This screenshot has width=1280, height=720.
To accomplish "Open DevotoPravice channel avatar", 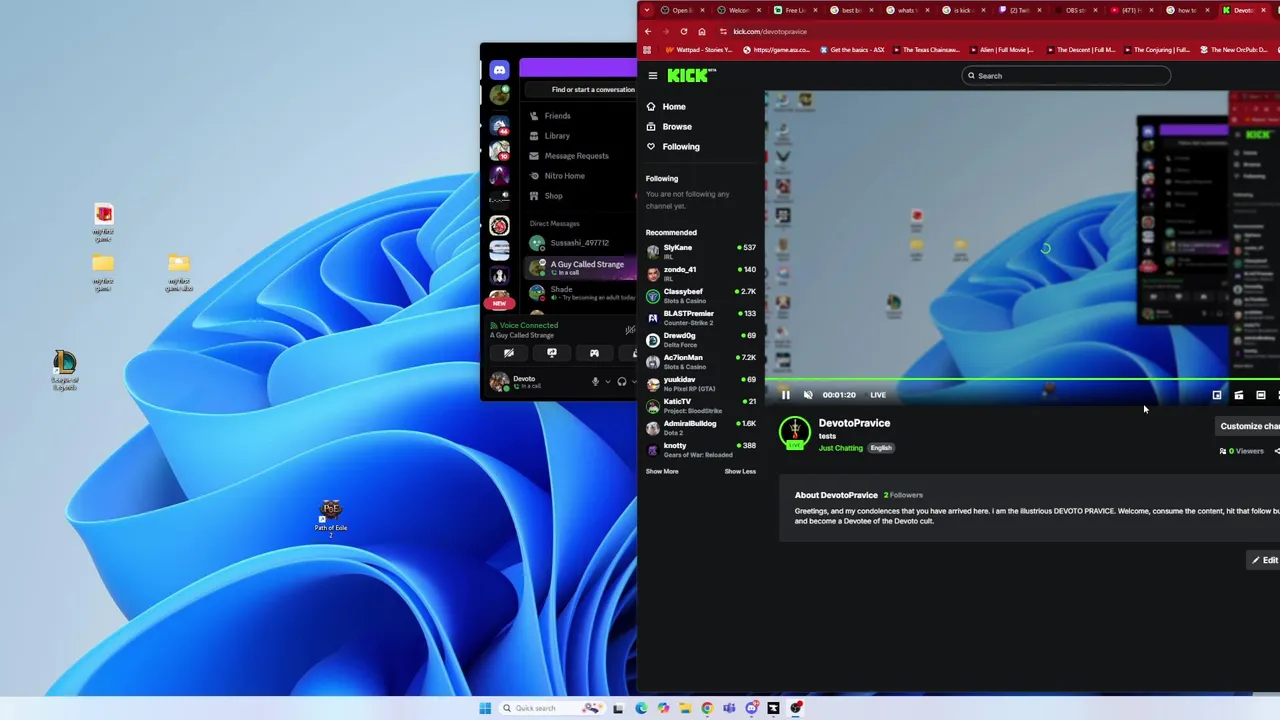I will (795, 433).
